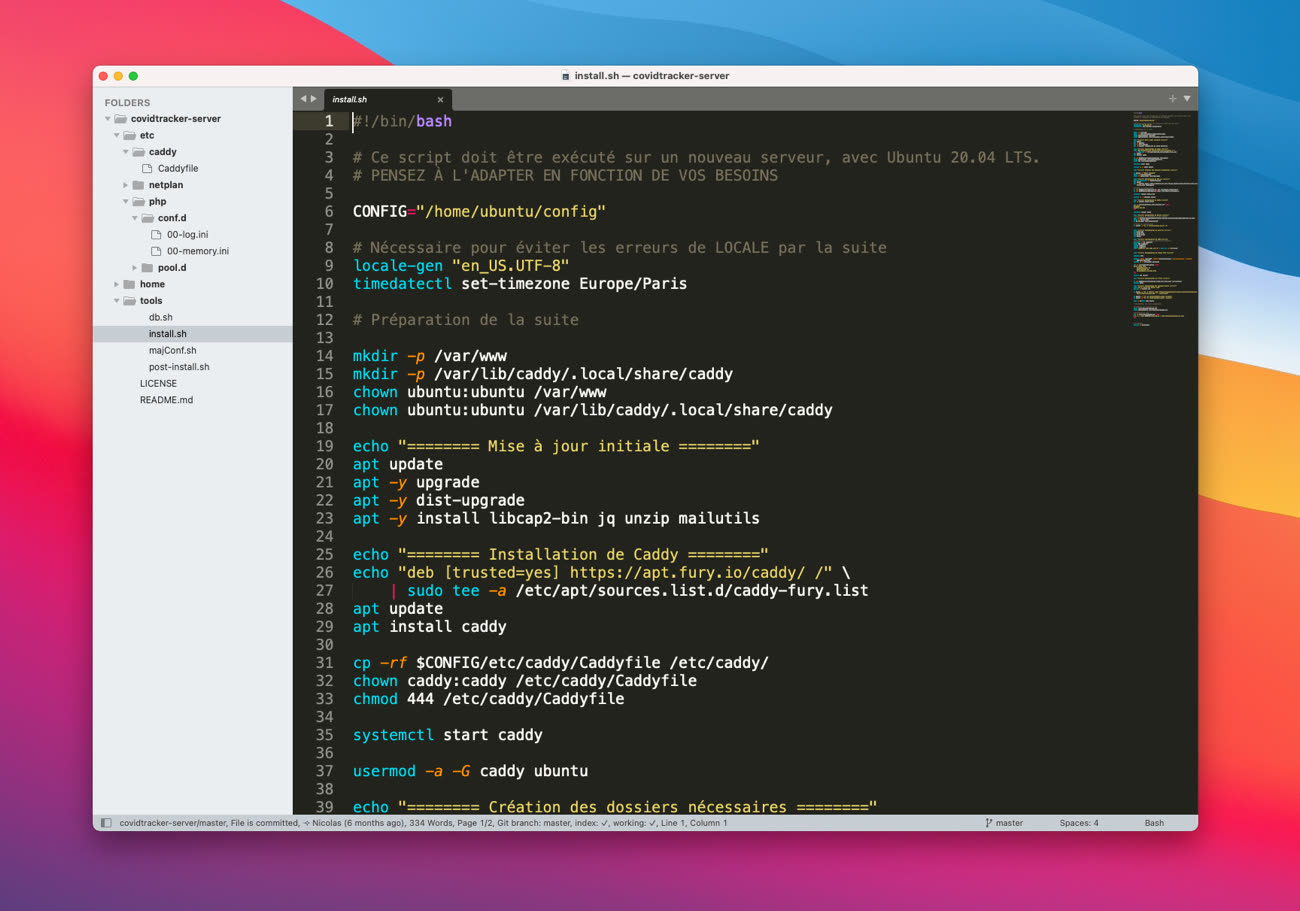This screenshot has height=911, width=1300.
Task: Click the previous tab arrow in tab bar
Action: pos(303,99)
